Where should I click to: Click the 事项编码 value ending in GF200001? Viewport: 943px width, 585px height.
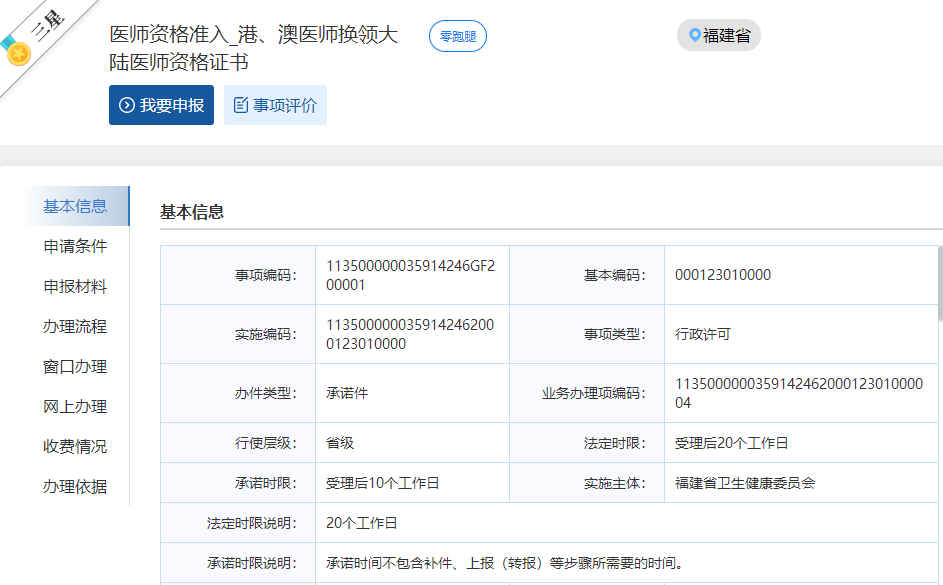410,275
